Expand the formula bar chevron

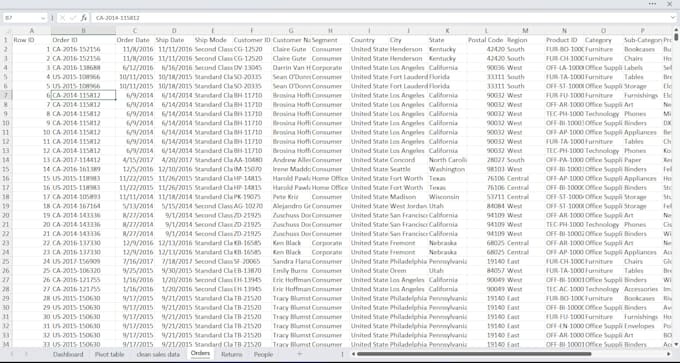pyautogui.click(x=673, y=18)
